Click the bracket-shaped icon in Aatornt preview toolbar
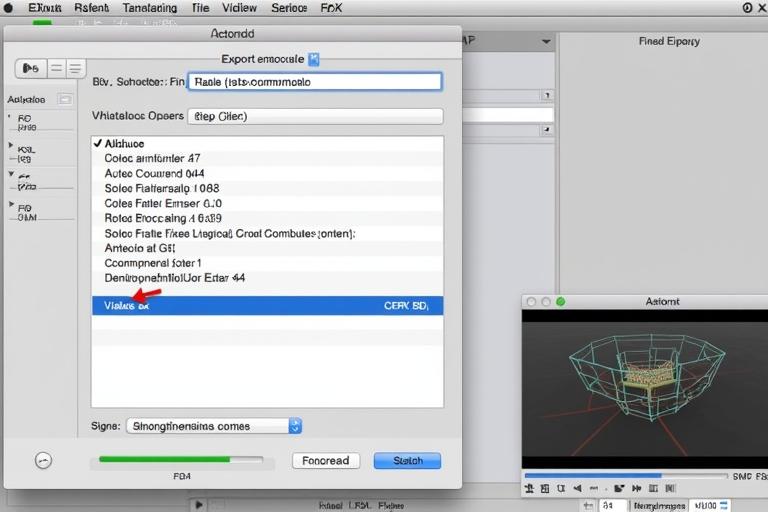 coord(561,488)
